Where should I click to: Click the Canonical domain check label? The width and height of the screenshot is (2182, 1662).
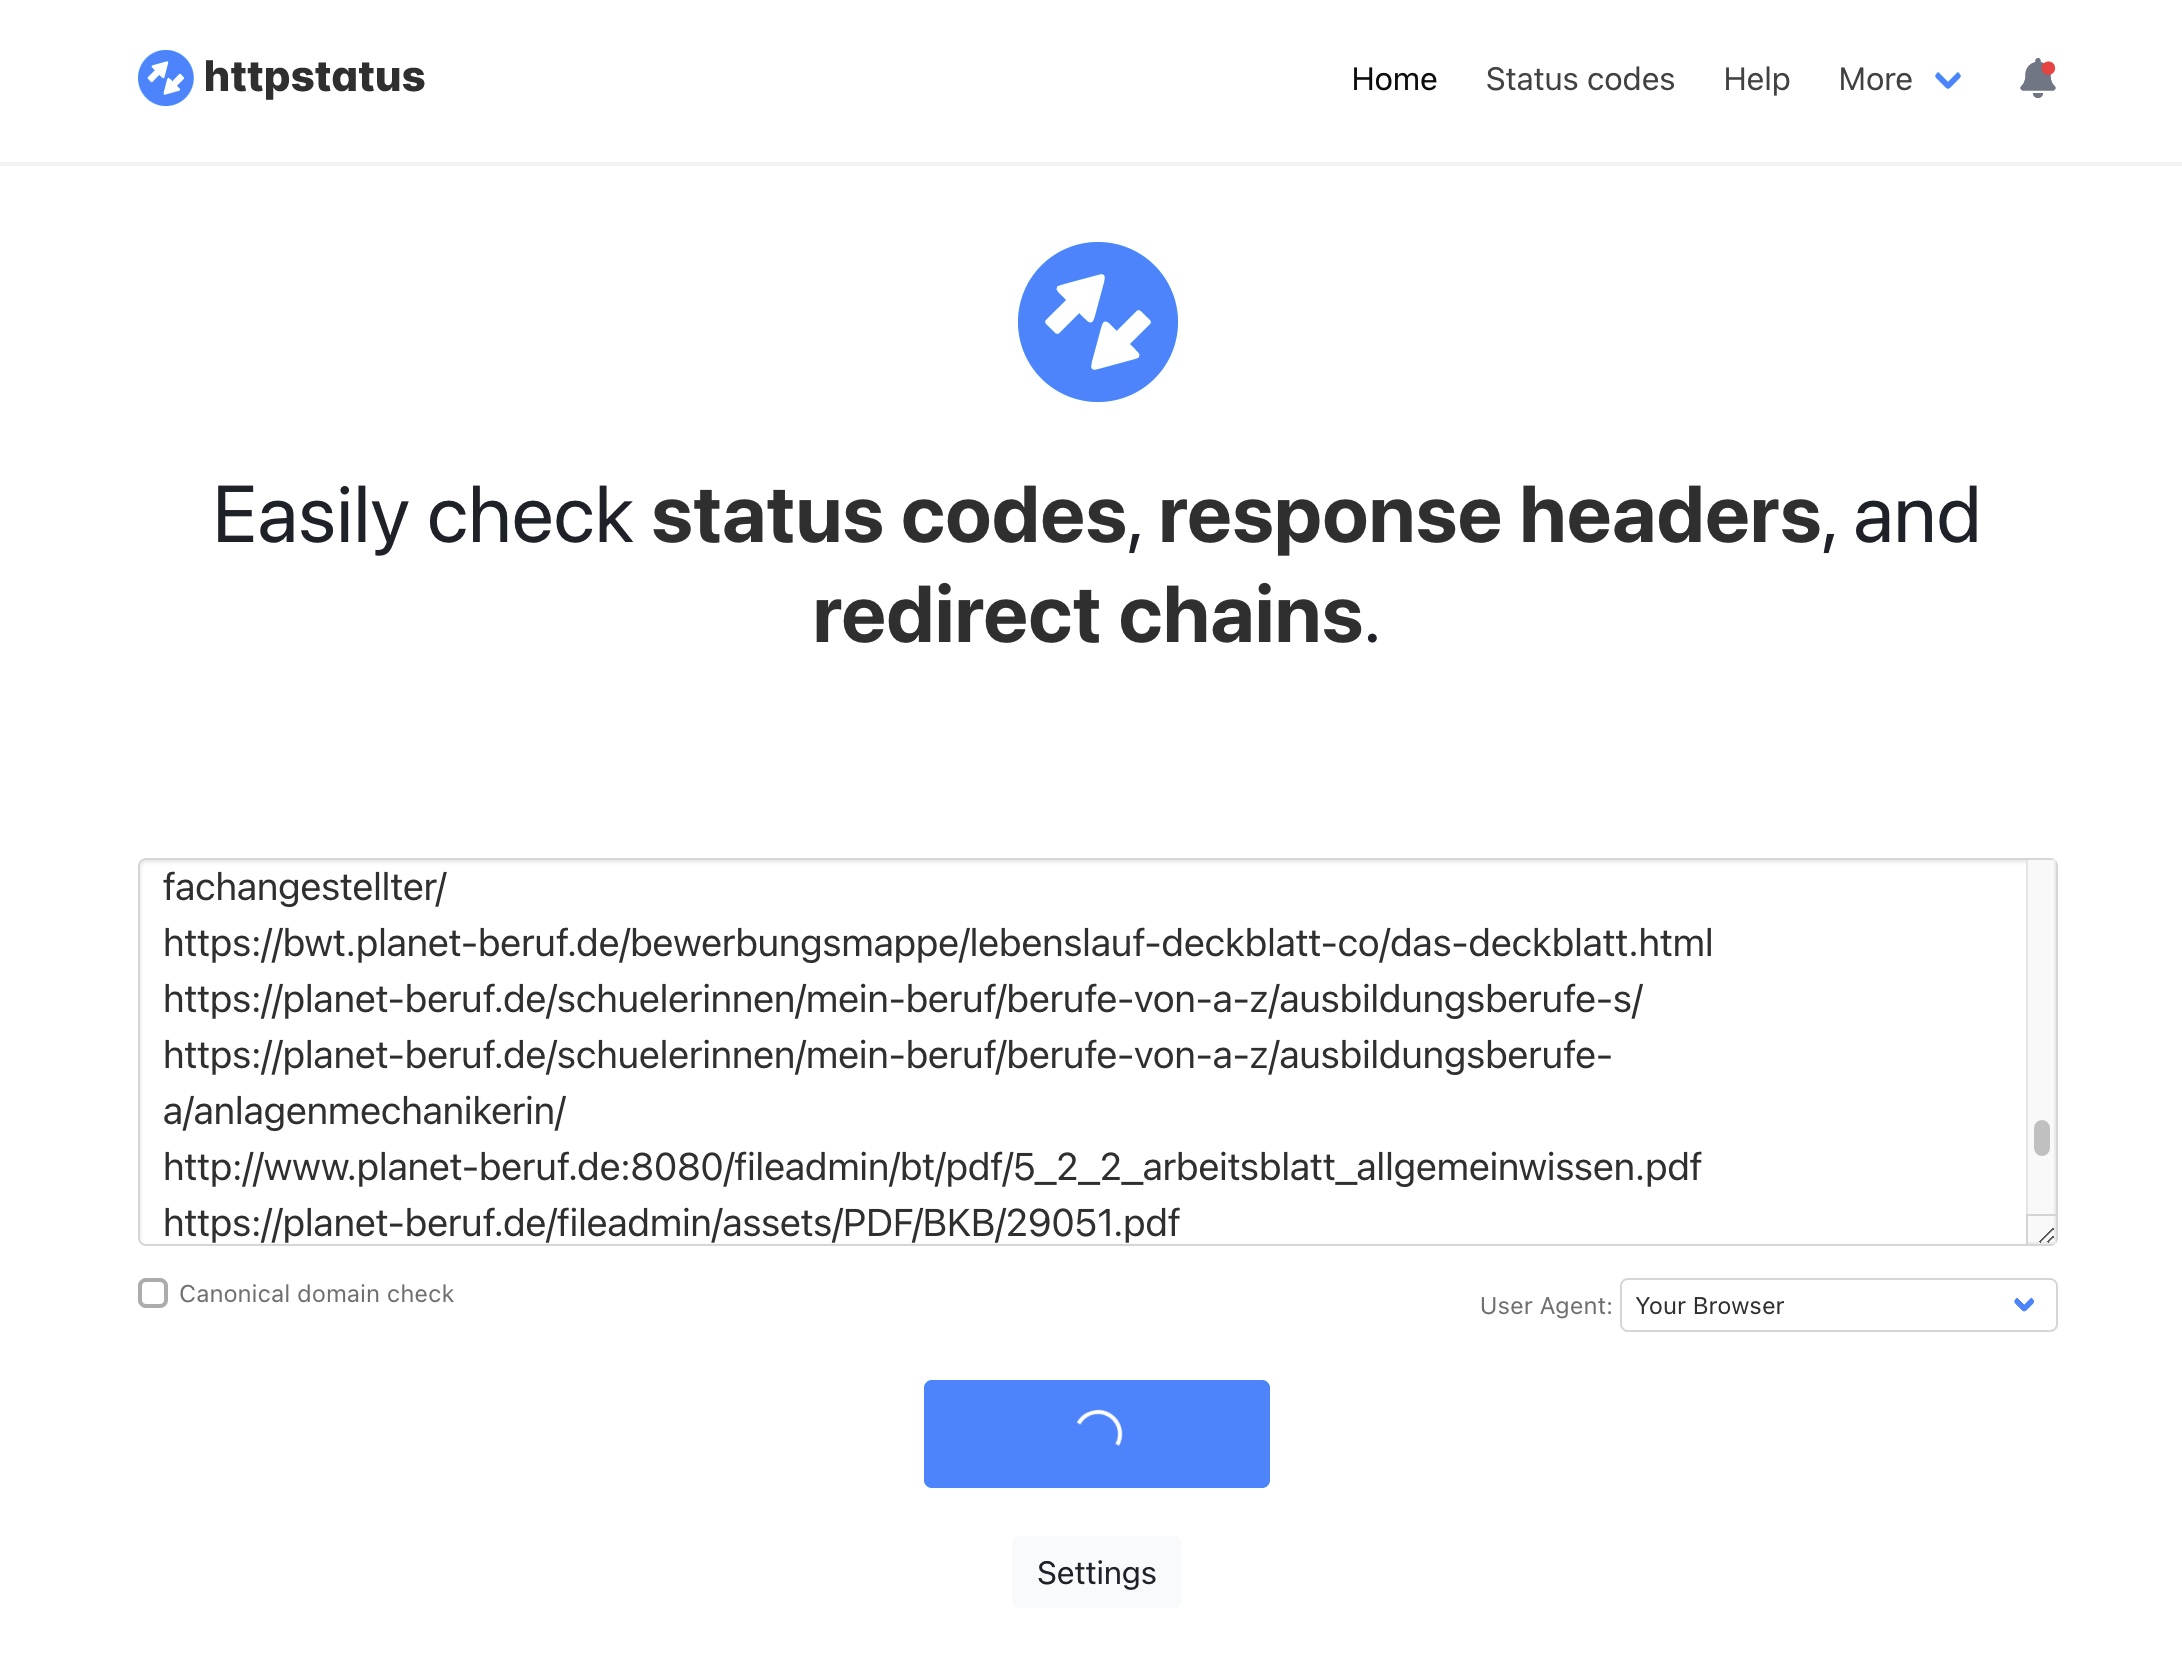pos(316,1294)
